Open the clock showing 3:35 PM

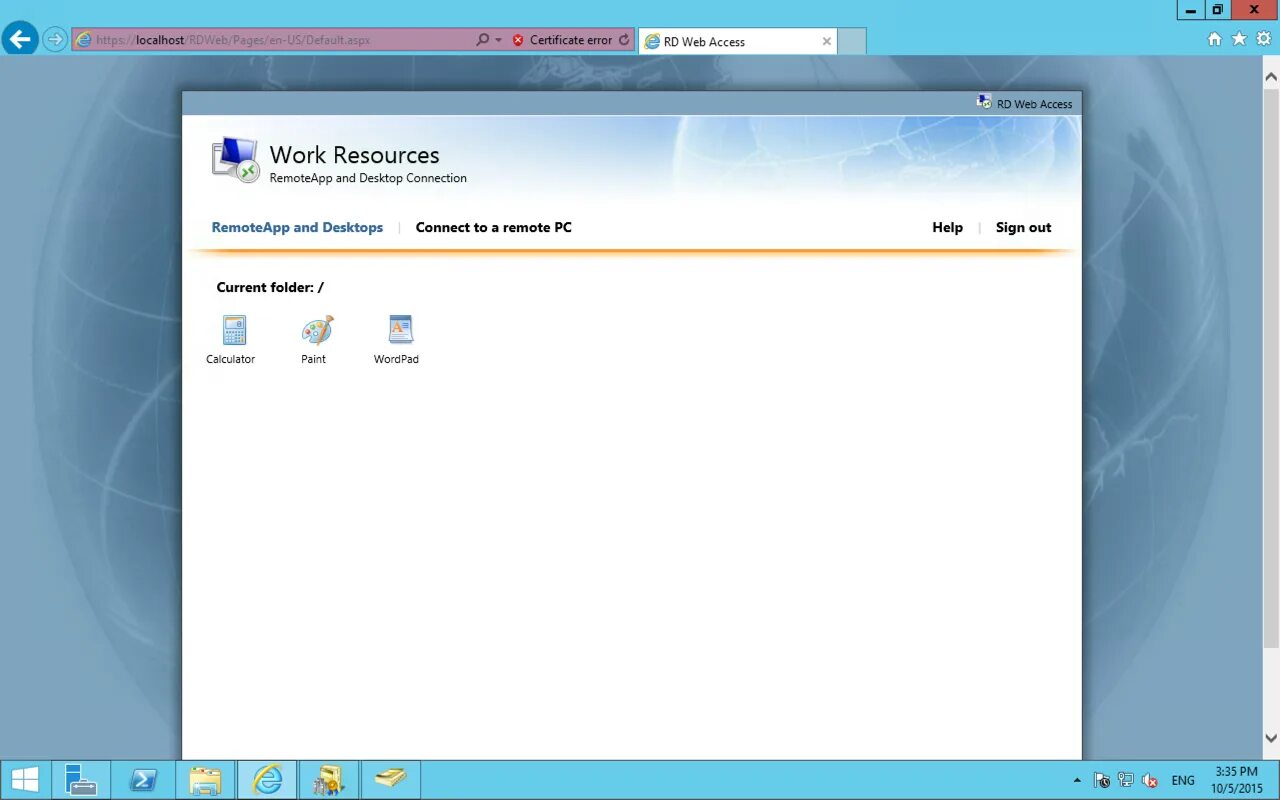1237,780
